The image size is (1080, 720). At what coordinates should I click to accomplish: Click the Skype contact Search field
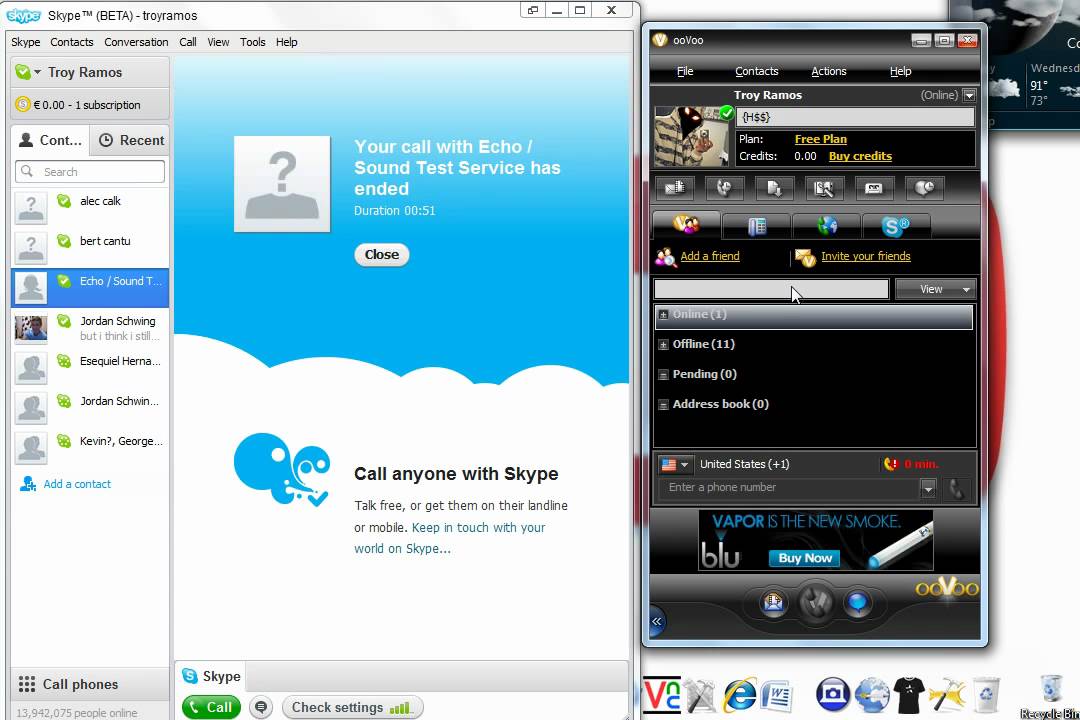click(x=90, y=172)
